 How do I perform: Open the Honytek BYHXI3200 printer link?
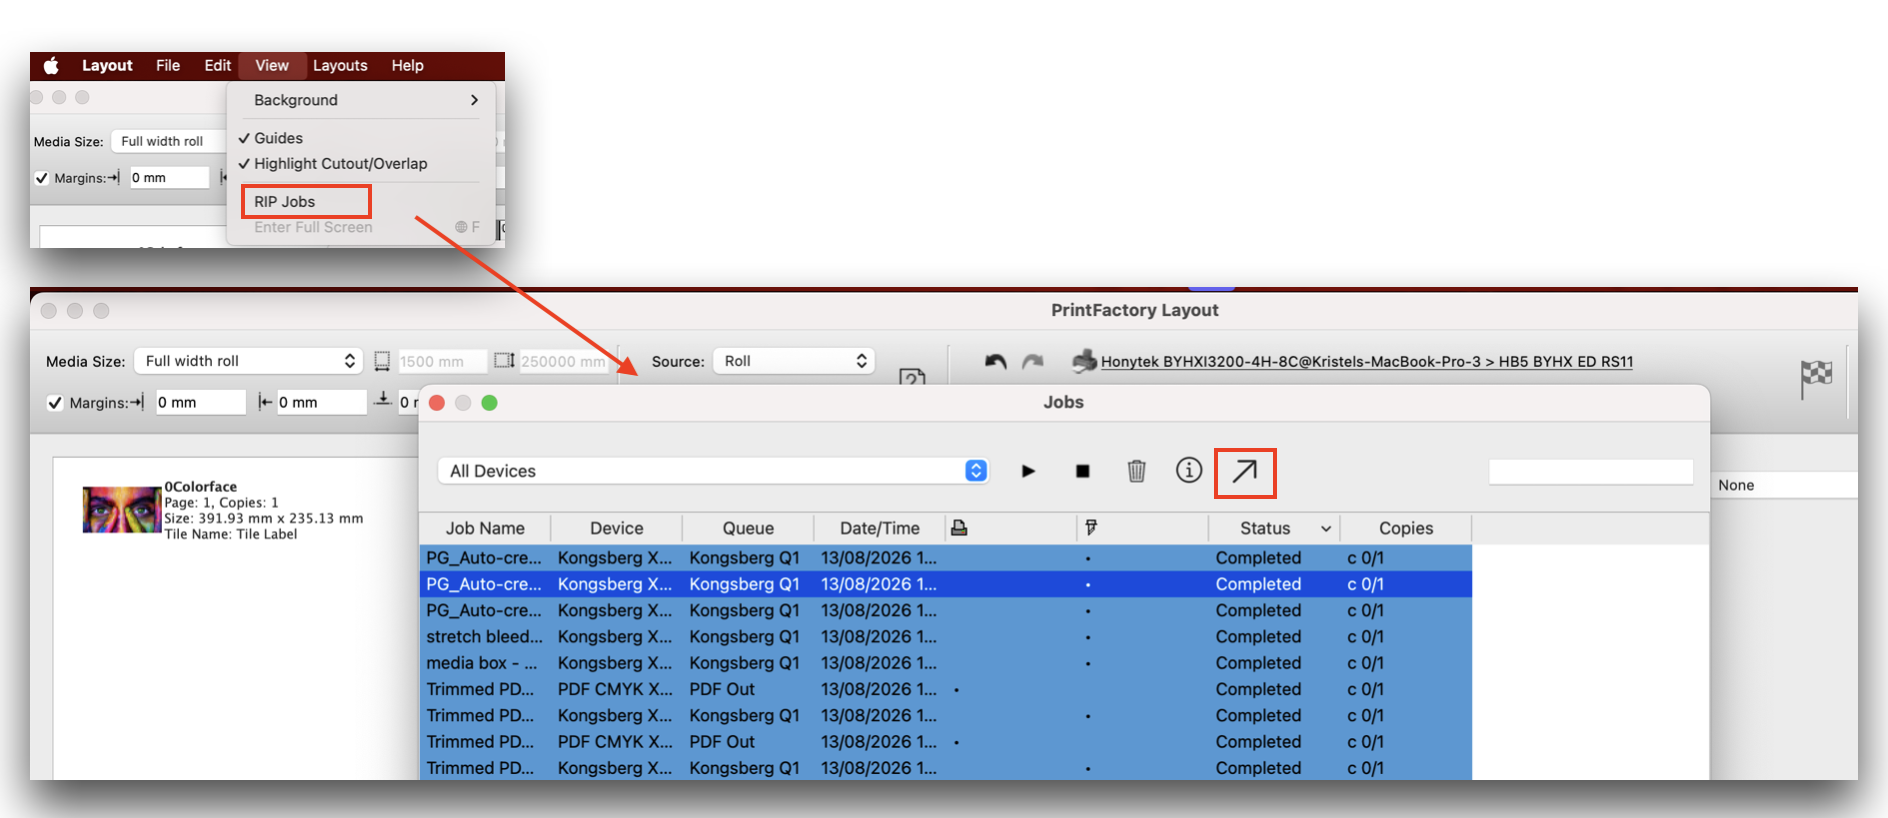click(x=1366, y=362)
